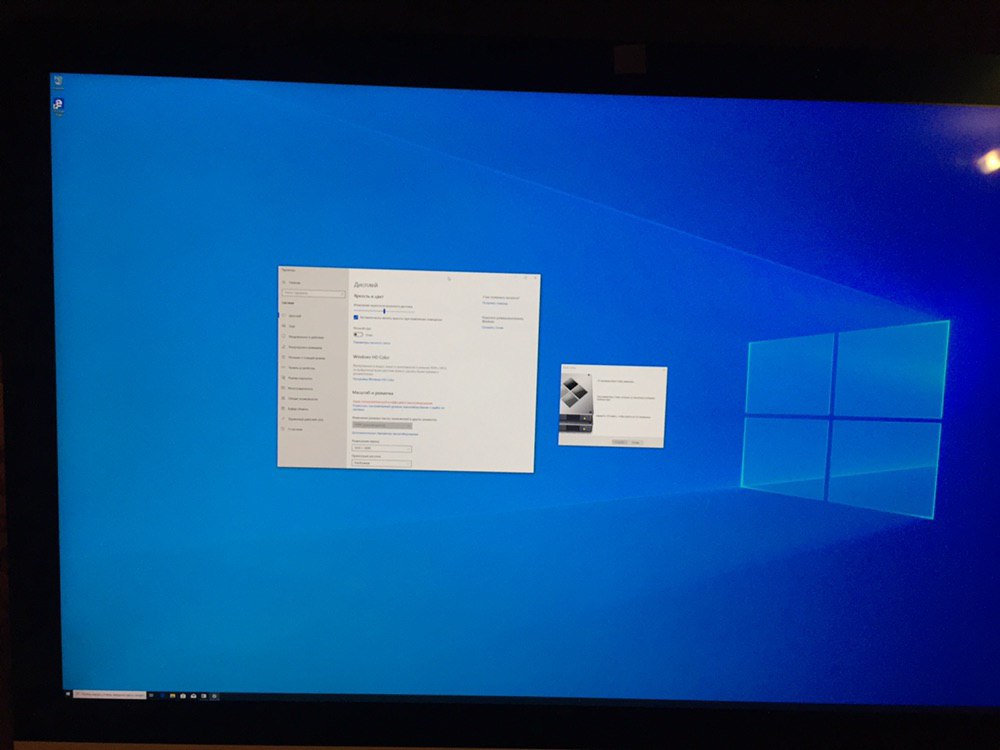The width and height of the screenshot is (1000, 750).
Task: Open Microsoft Store from the taskbar
Action: [x=183, y=696]
